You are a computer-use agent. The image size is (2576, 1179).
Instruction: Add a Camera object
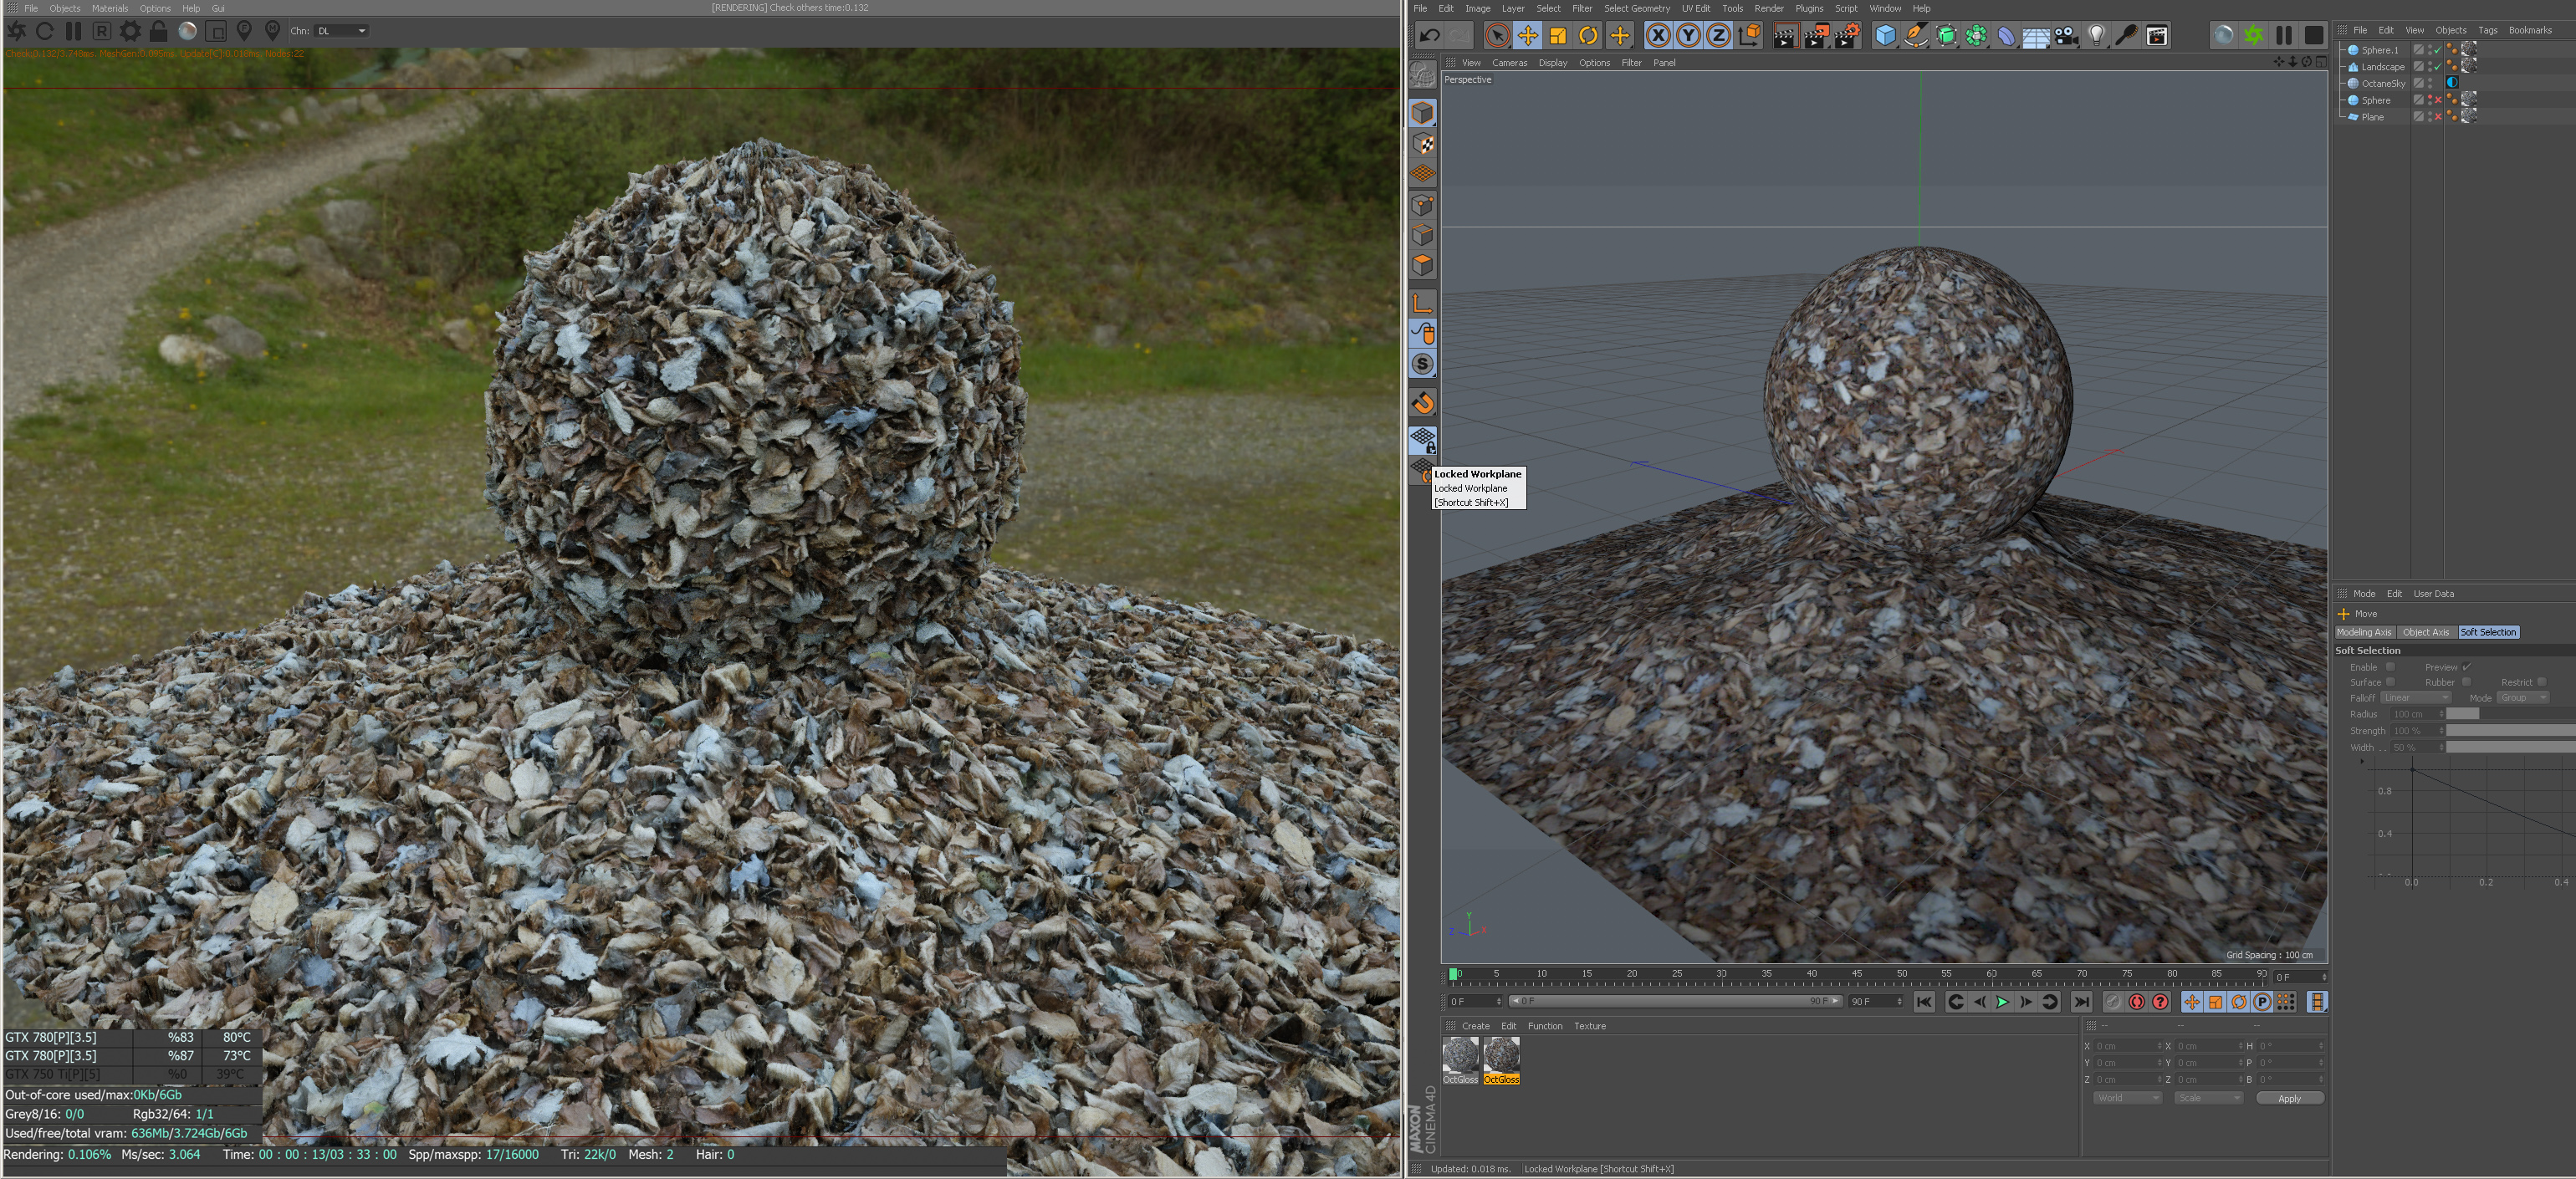[x=2066, y=36]
